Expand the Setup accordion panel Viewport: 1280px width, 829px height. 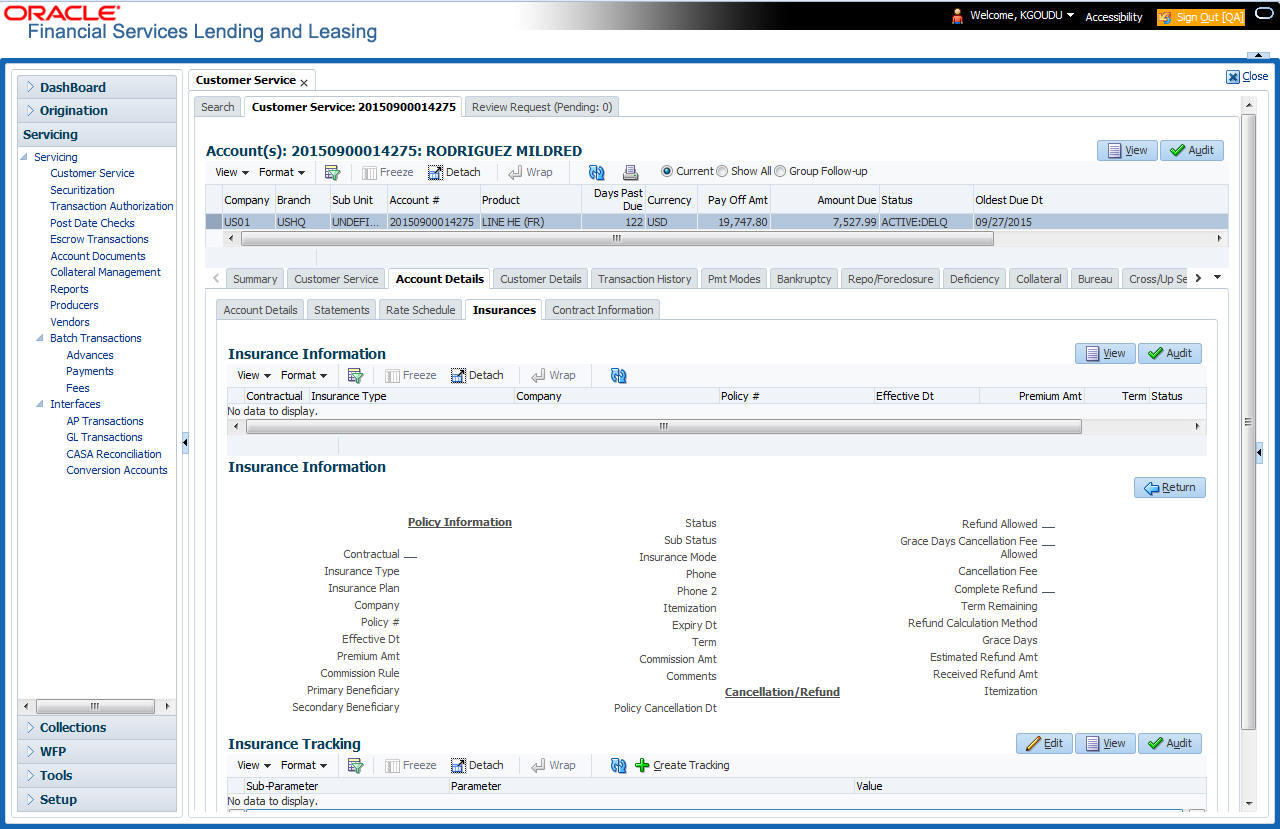(97, 799)
